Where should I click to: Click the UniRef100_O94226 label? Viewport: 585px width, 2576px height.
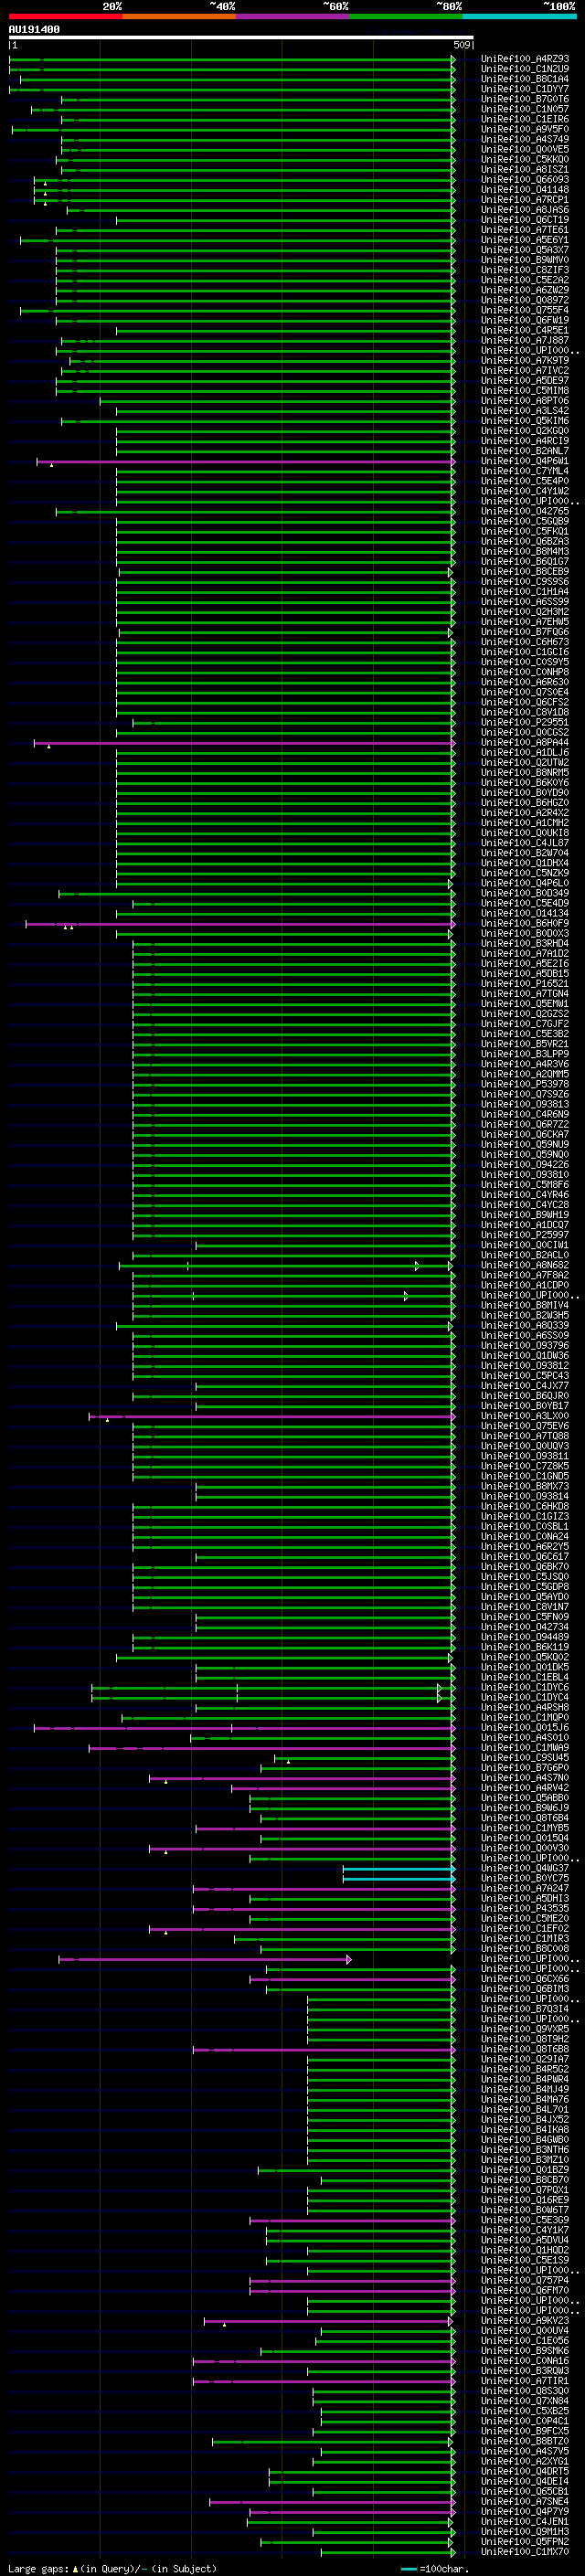pyautogui.click(x=525, y=1165)
